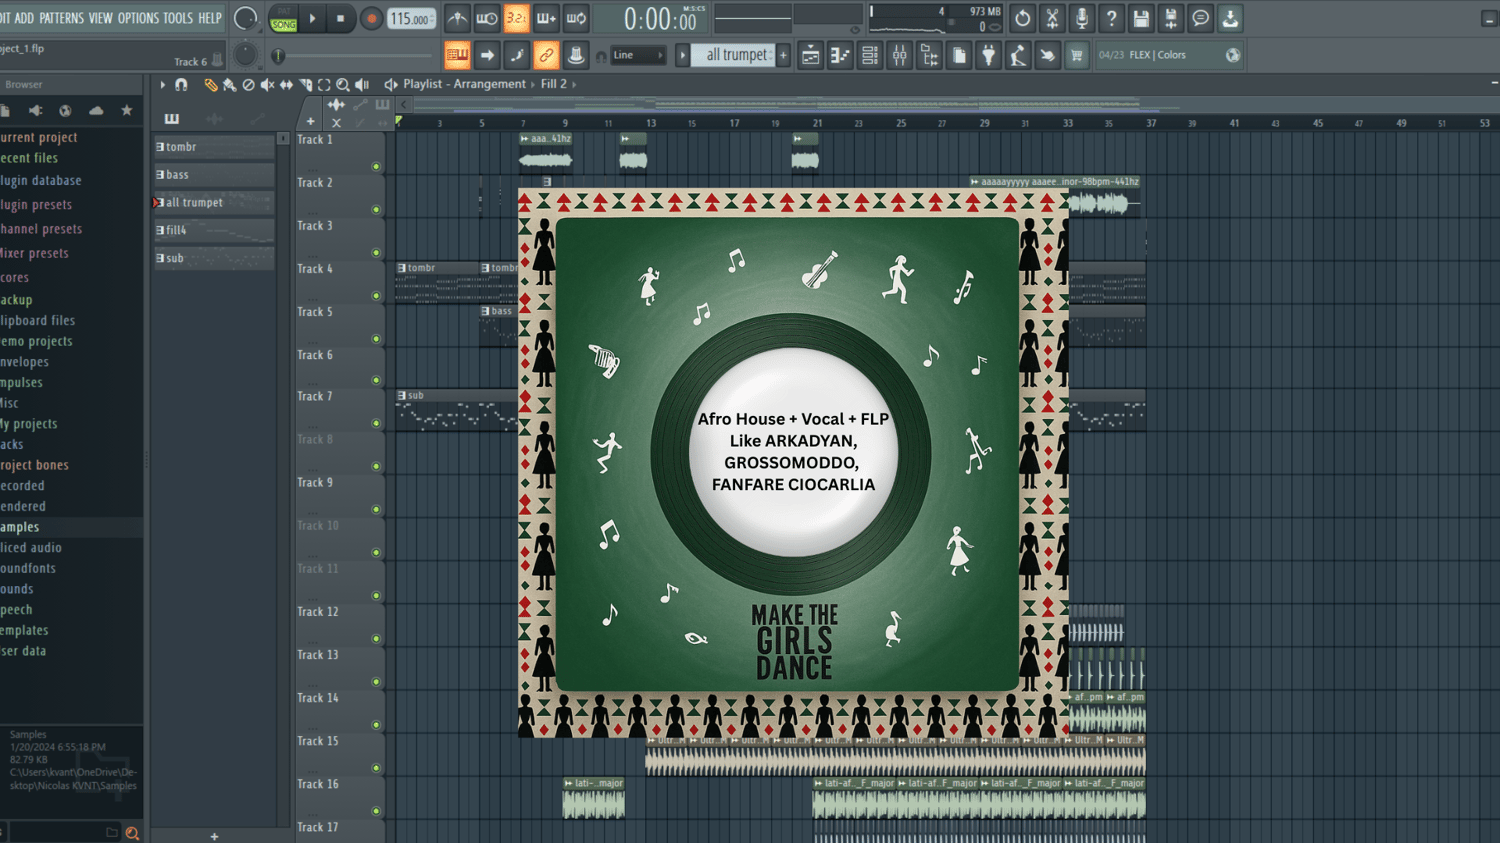Open the TOOLS menu
Image resolution: width=1500 pixels, height=843 pixels.
coord(177,18)
